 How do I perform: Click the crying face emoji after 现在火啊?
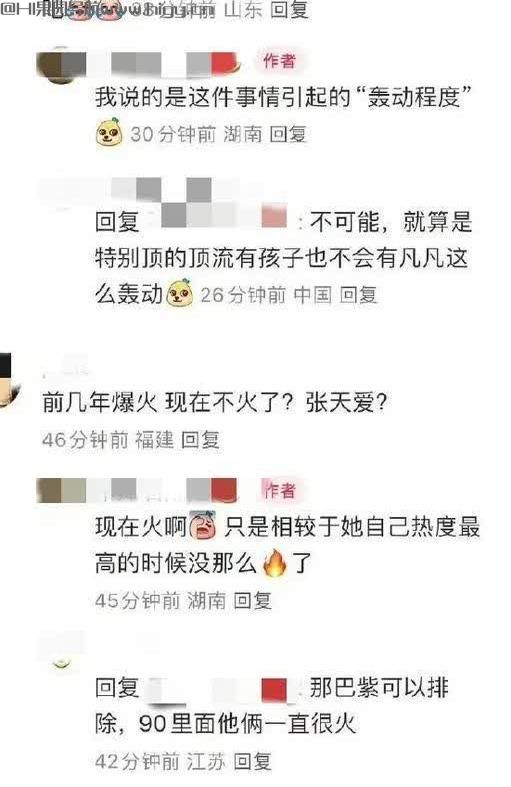point(203,526)
